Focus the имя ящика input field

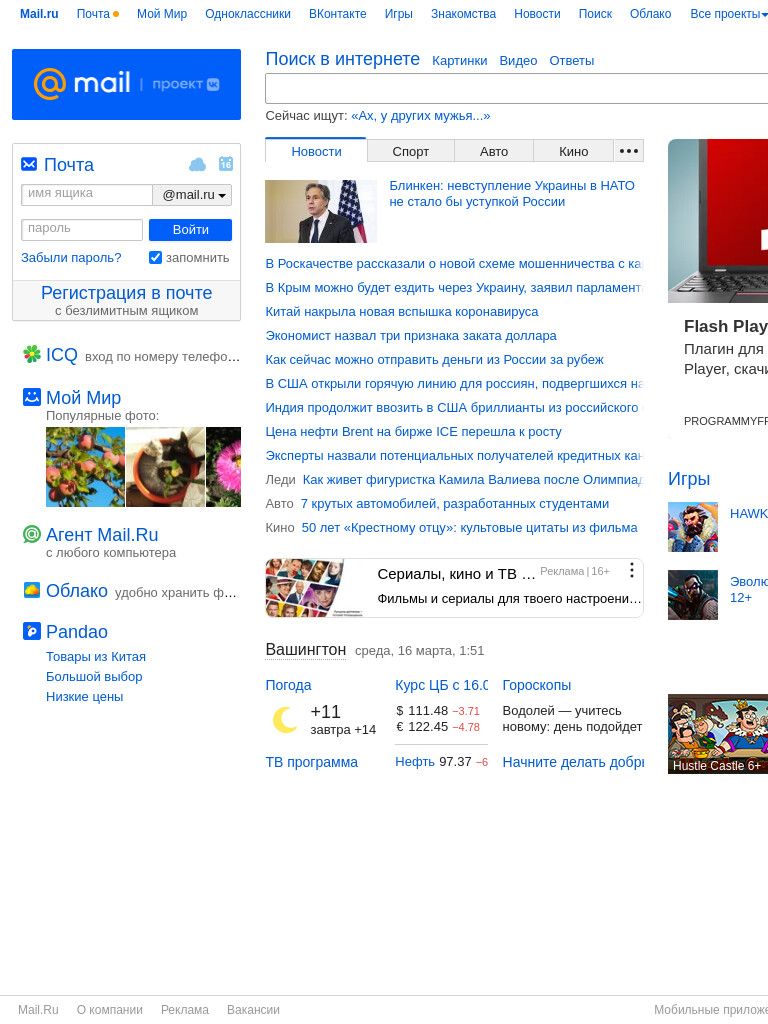tap(87, 195)
